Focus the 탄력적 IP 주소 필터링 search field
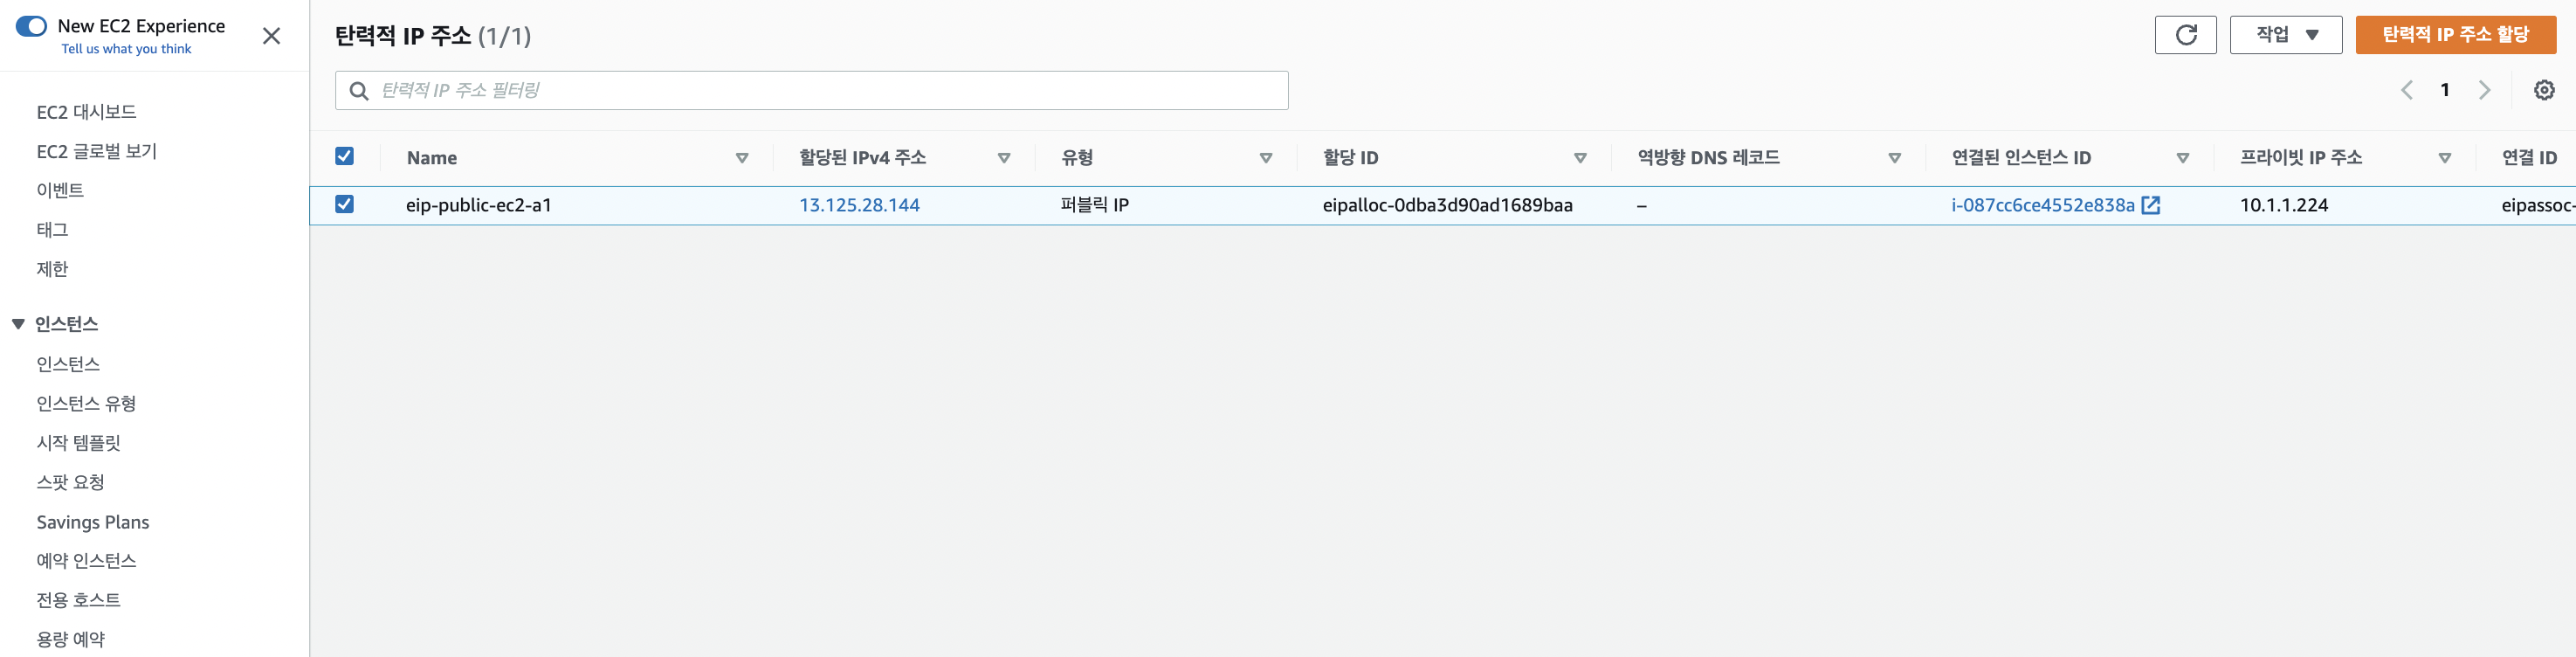The image size is (2576, 657). click(x=811, y=91)
